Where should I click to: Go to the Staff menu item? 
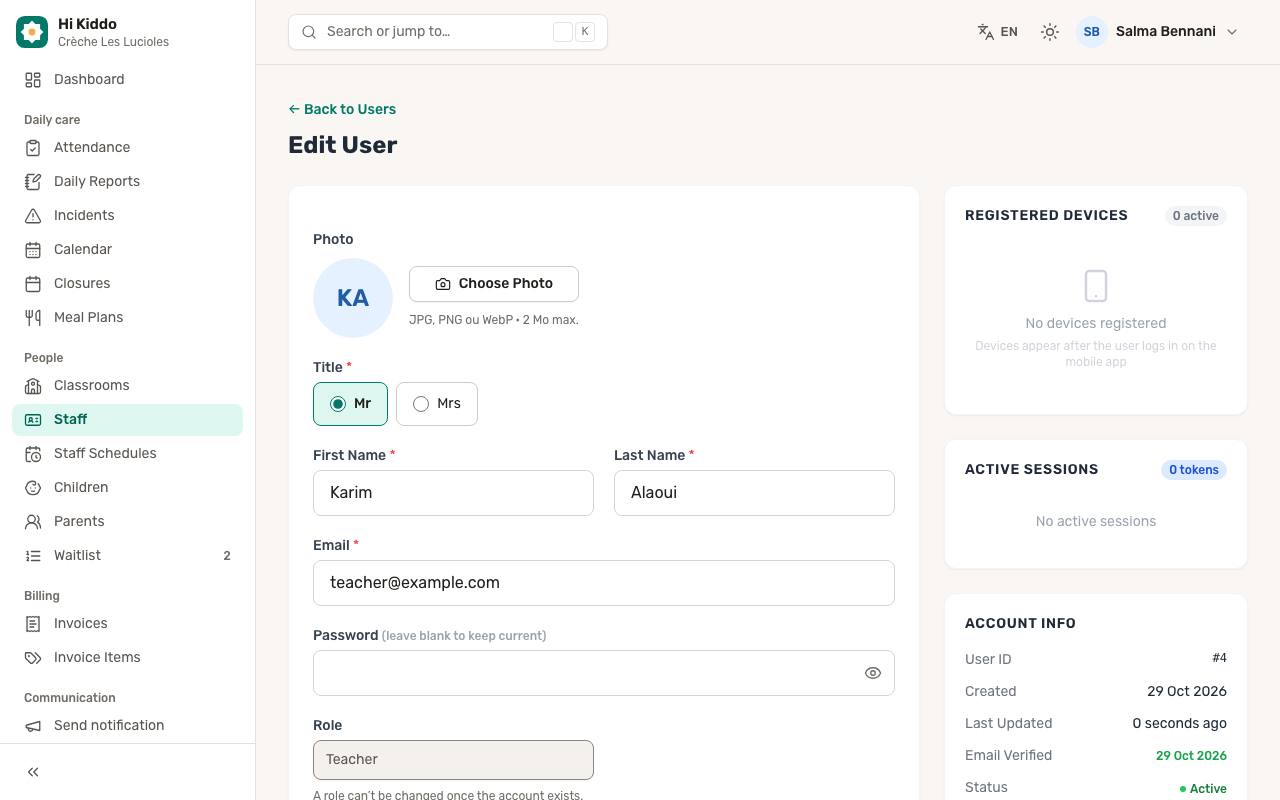coord(127,420)
